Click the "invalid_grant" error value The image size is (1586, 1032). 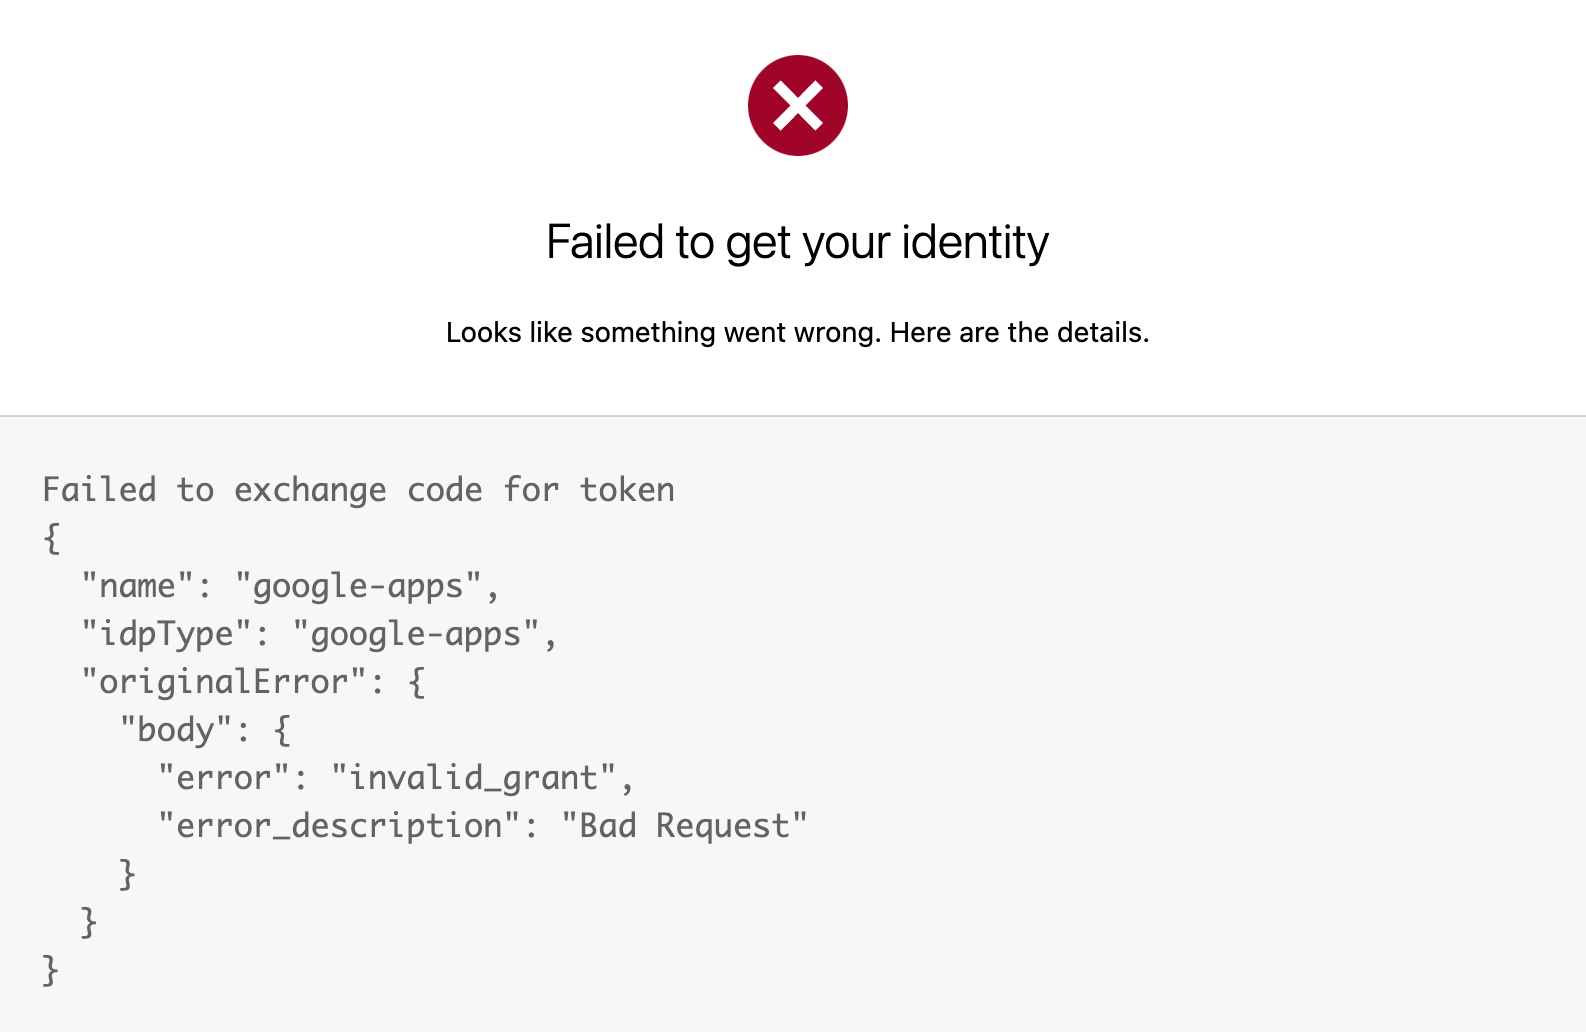[x=473, y=778]
